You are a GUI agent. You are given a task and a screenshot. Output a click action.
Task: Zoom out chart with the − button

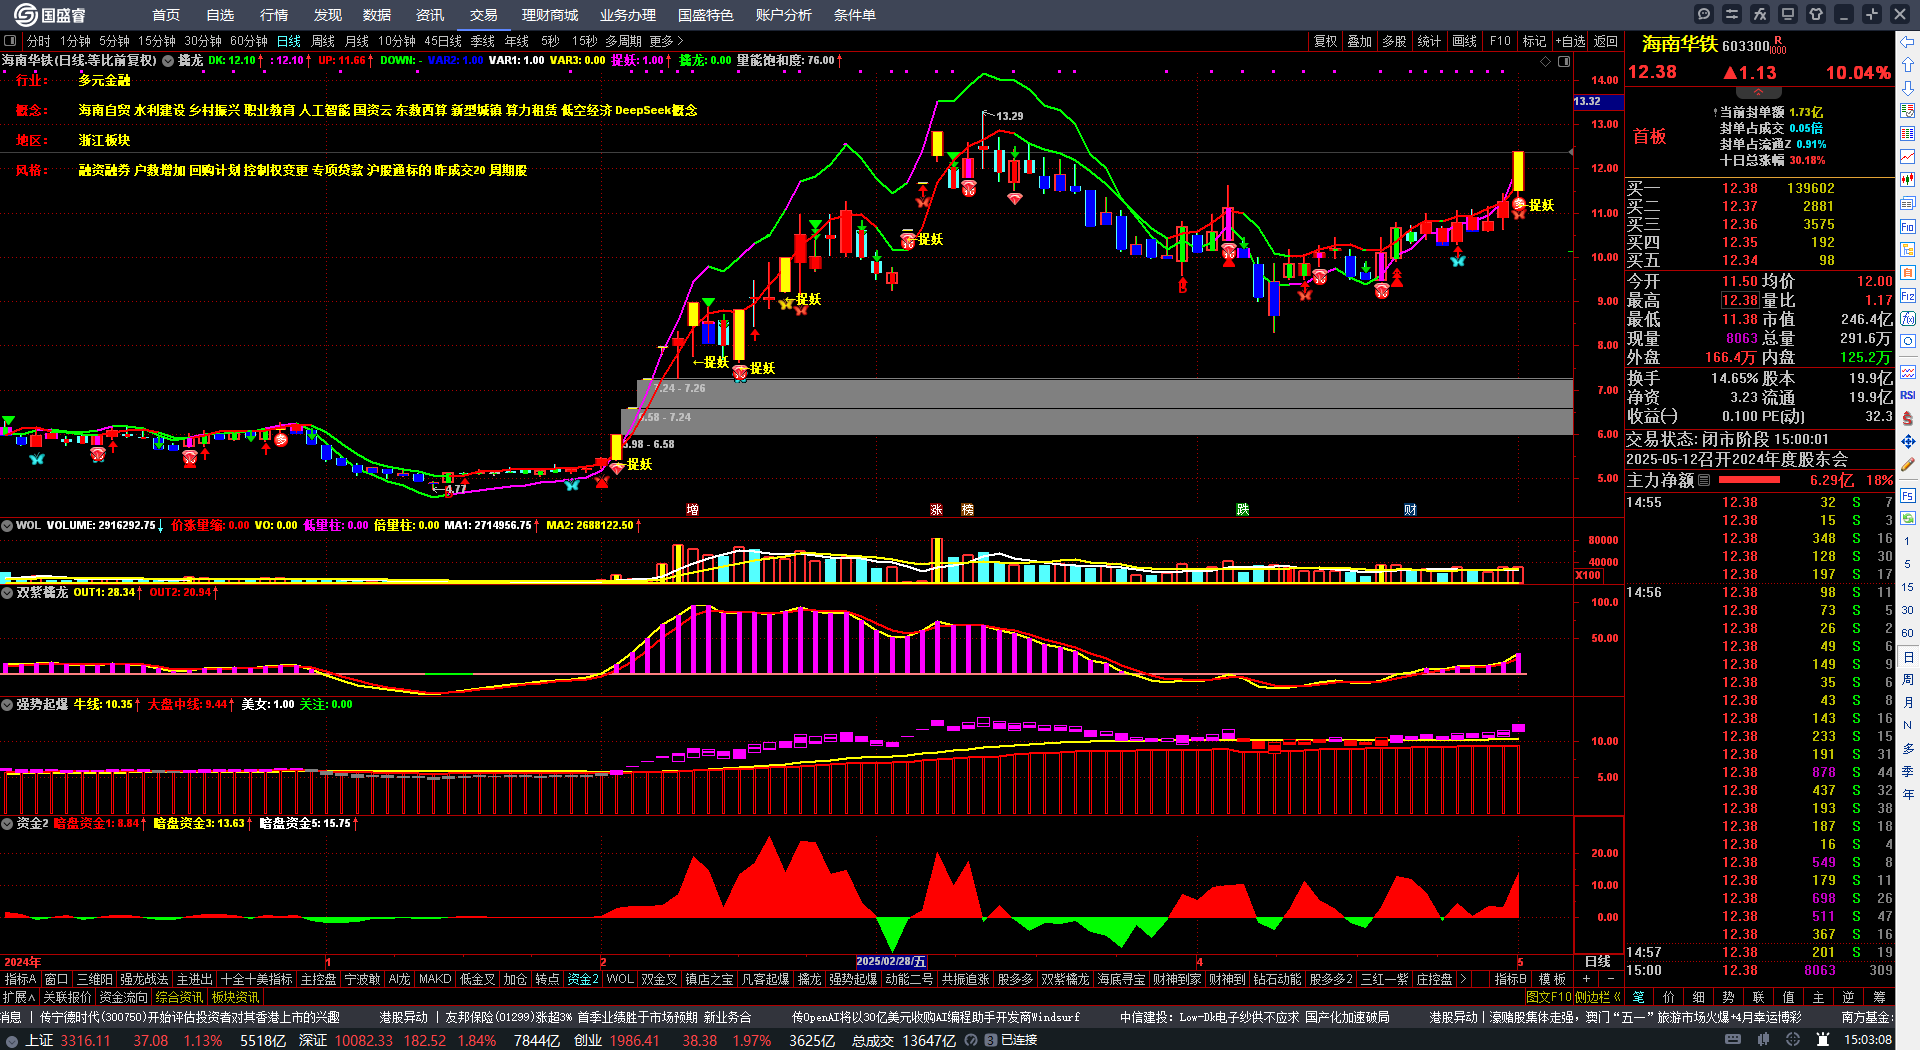point(1610,979)
